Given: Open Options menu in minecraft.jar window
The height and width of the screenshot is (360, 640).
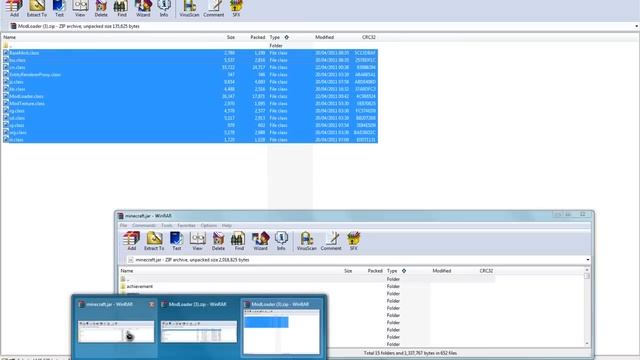Looking at the screenshot, I should click(x=209, y=225).
